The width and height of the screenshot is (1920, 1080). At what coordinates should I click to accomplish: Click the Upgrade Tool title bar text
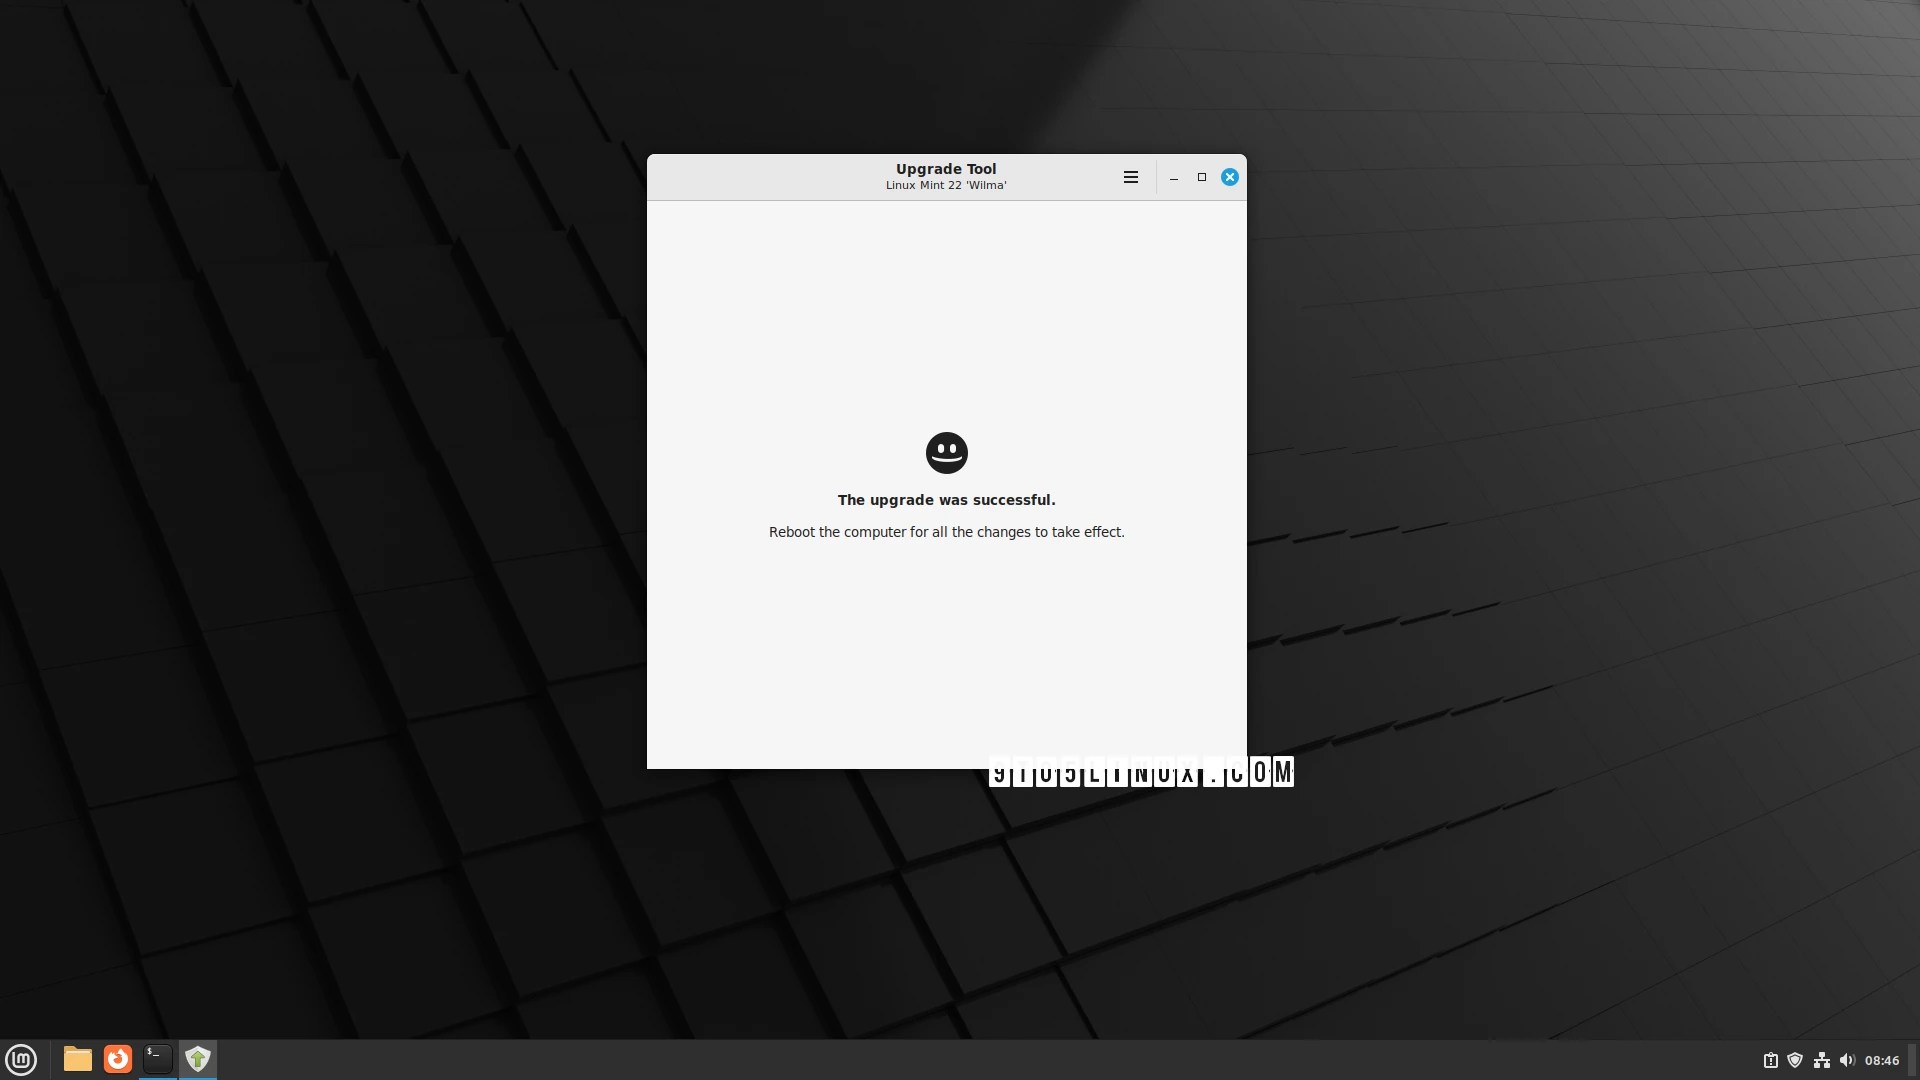[x=946, y=169]
